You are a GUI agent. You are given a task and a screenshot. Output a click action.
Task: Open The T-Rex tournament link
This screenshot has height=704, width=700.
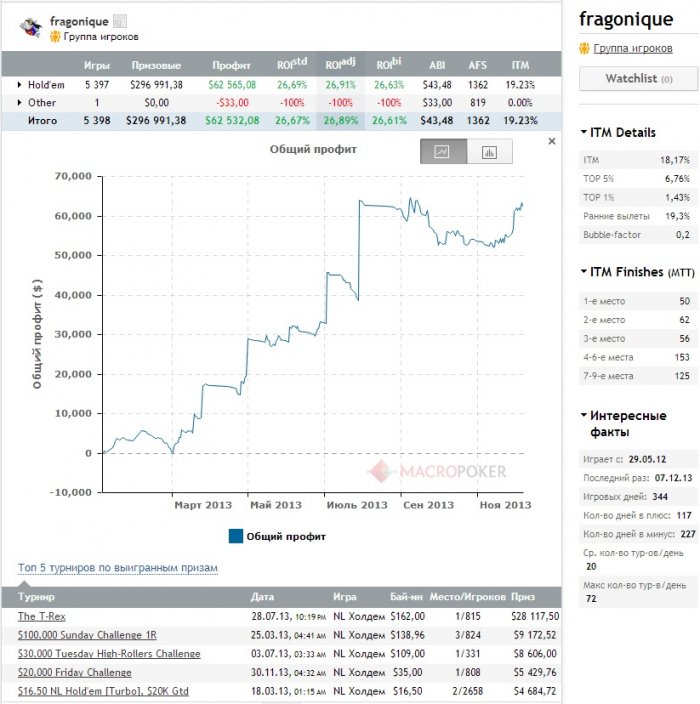tap(42, 616)
